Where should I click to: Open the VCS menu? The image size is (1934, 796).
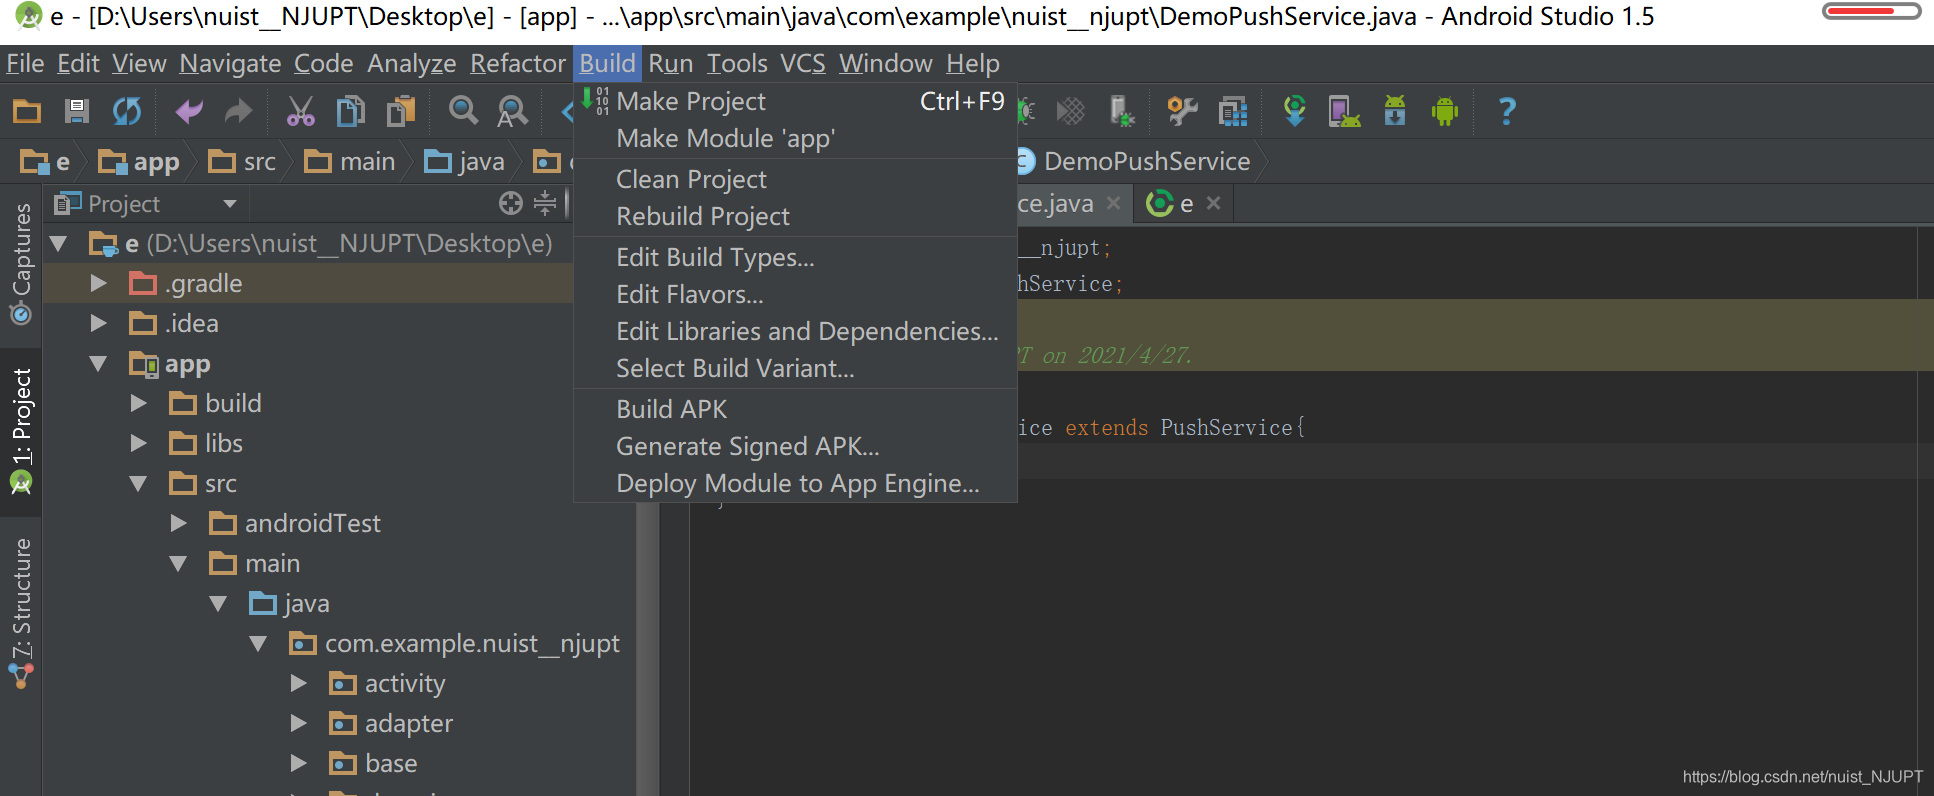[x=803, y=64]
